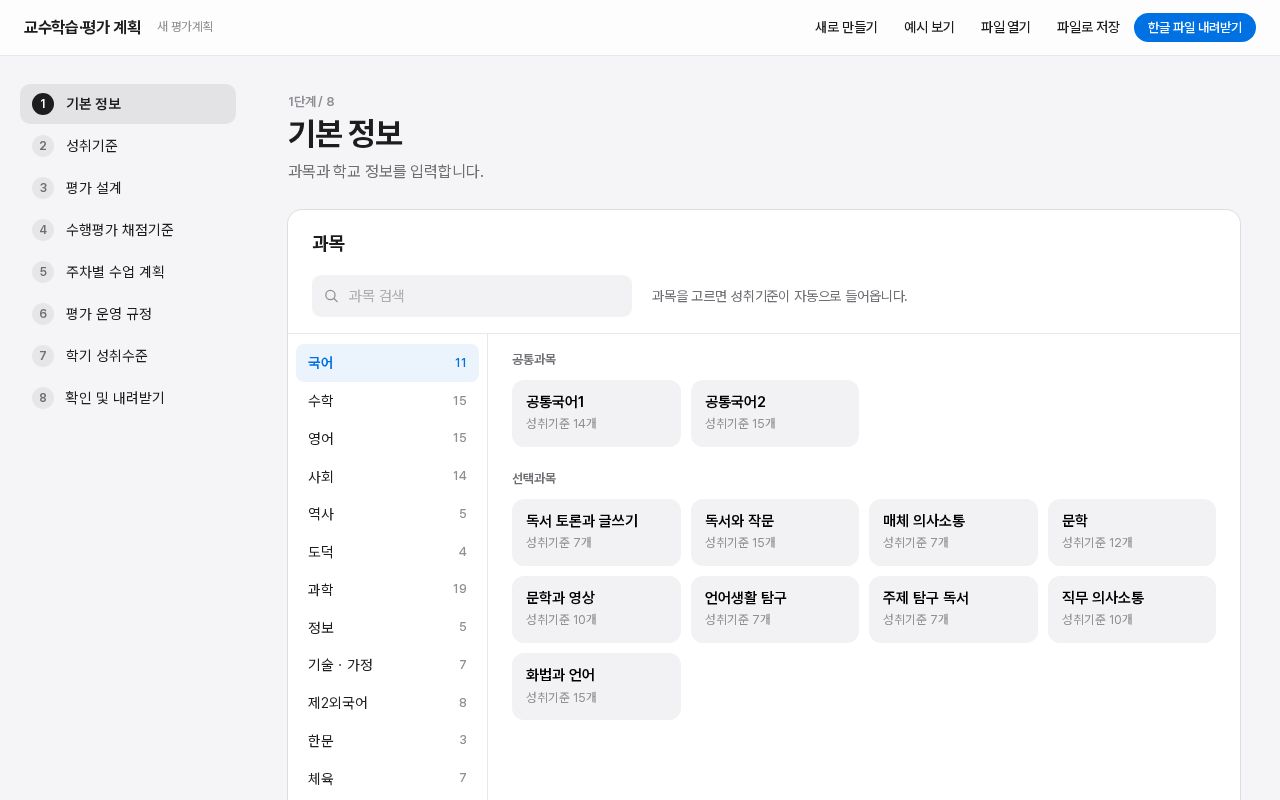1280x800 pixels.
Task: Select the 제2외국어 subject category
Action: 387,703
